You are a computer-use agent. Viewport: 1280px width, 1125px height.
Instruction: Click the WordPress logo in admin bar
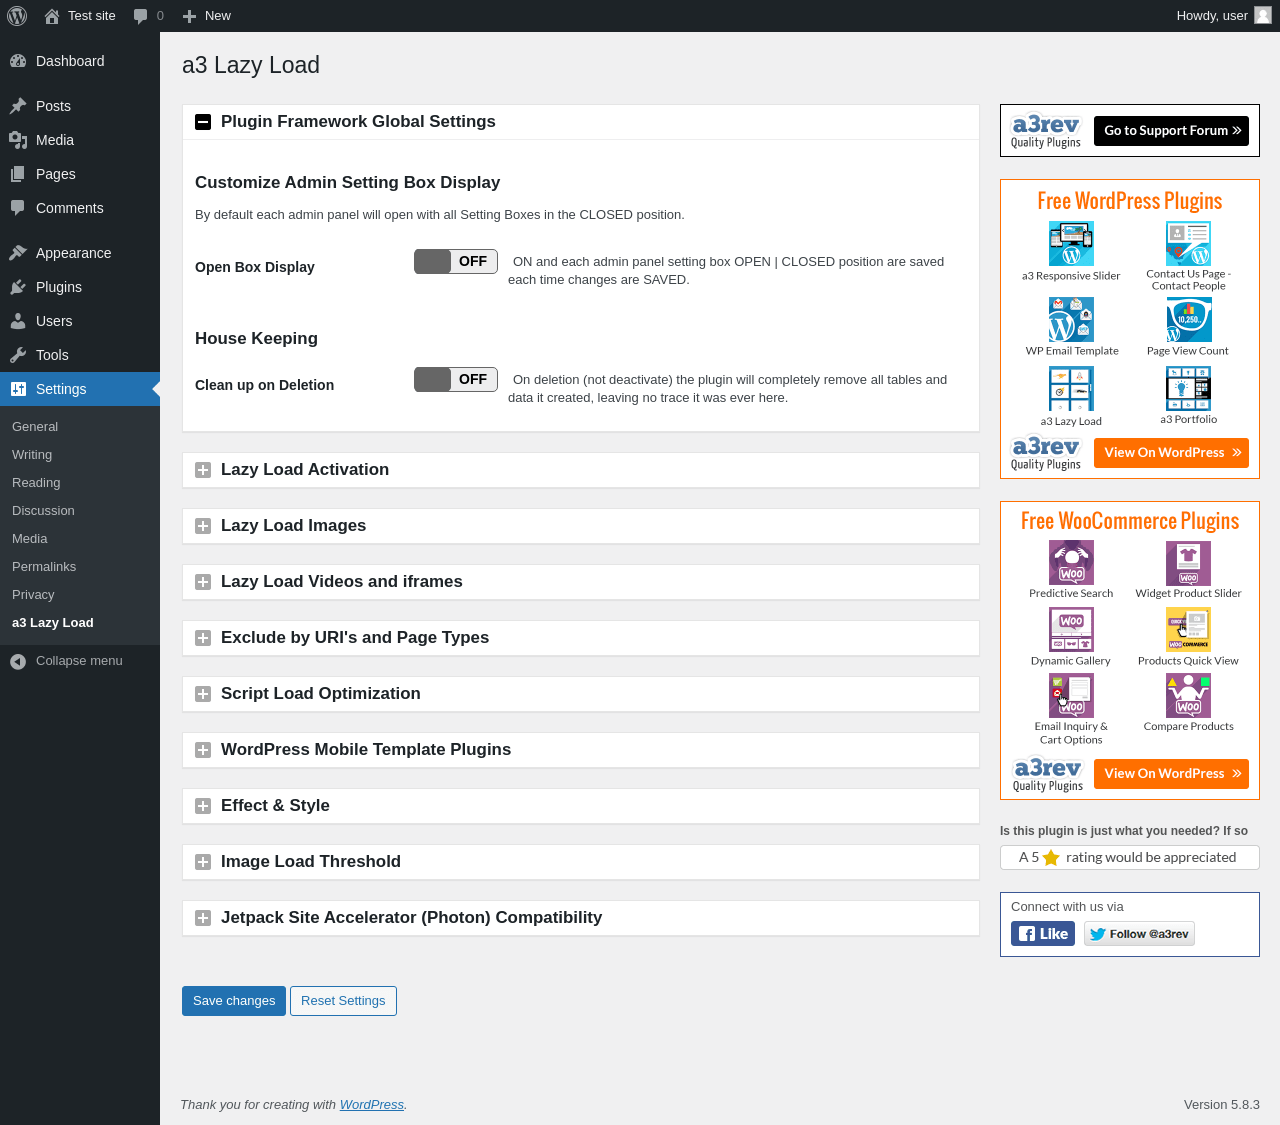point(17,16)
